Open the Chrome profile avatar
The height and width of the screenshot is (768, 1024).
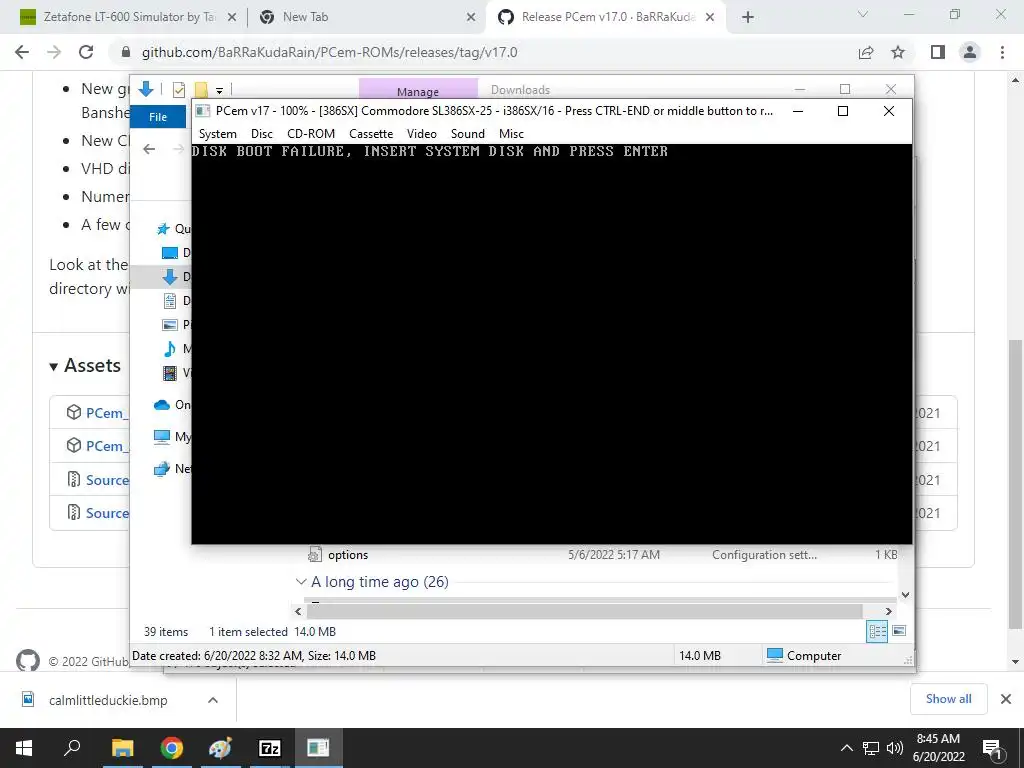[970, 52]
